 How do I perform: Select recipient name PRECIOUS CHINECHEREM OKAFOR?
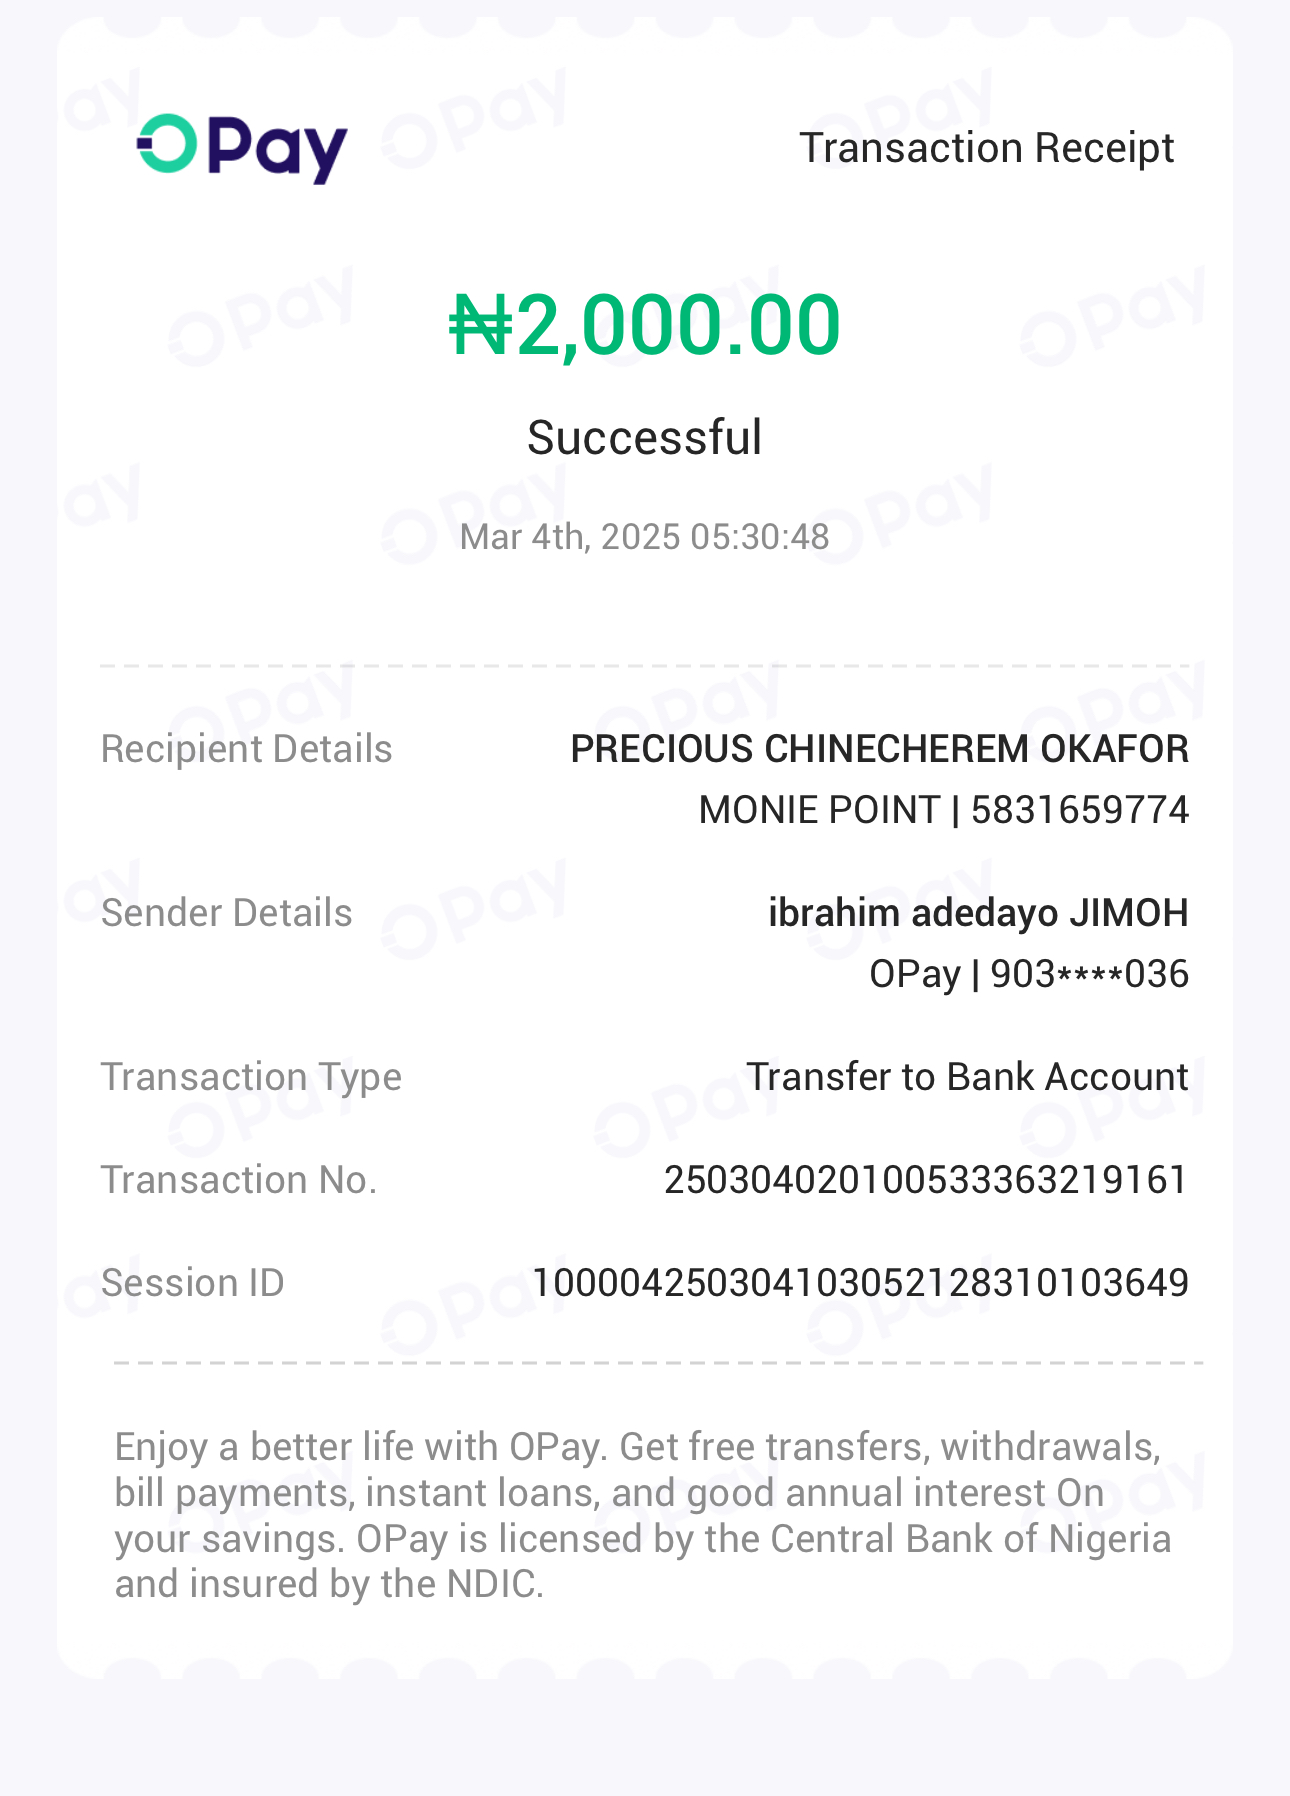879,749
